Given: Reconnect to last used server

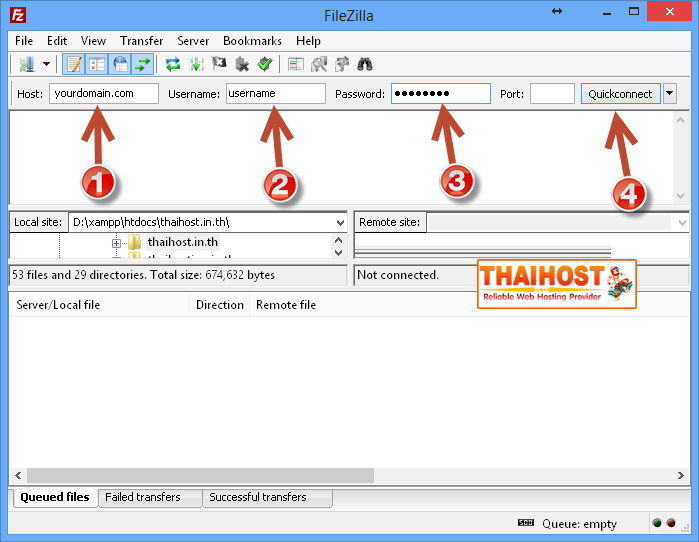Looking at the screenshot, I should pyautogui.click(x=265, y=64).
